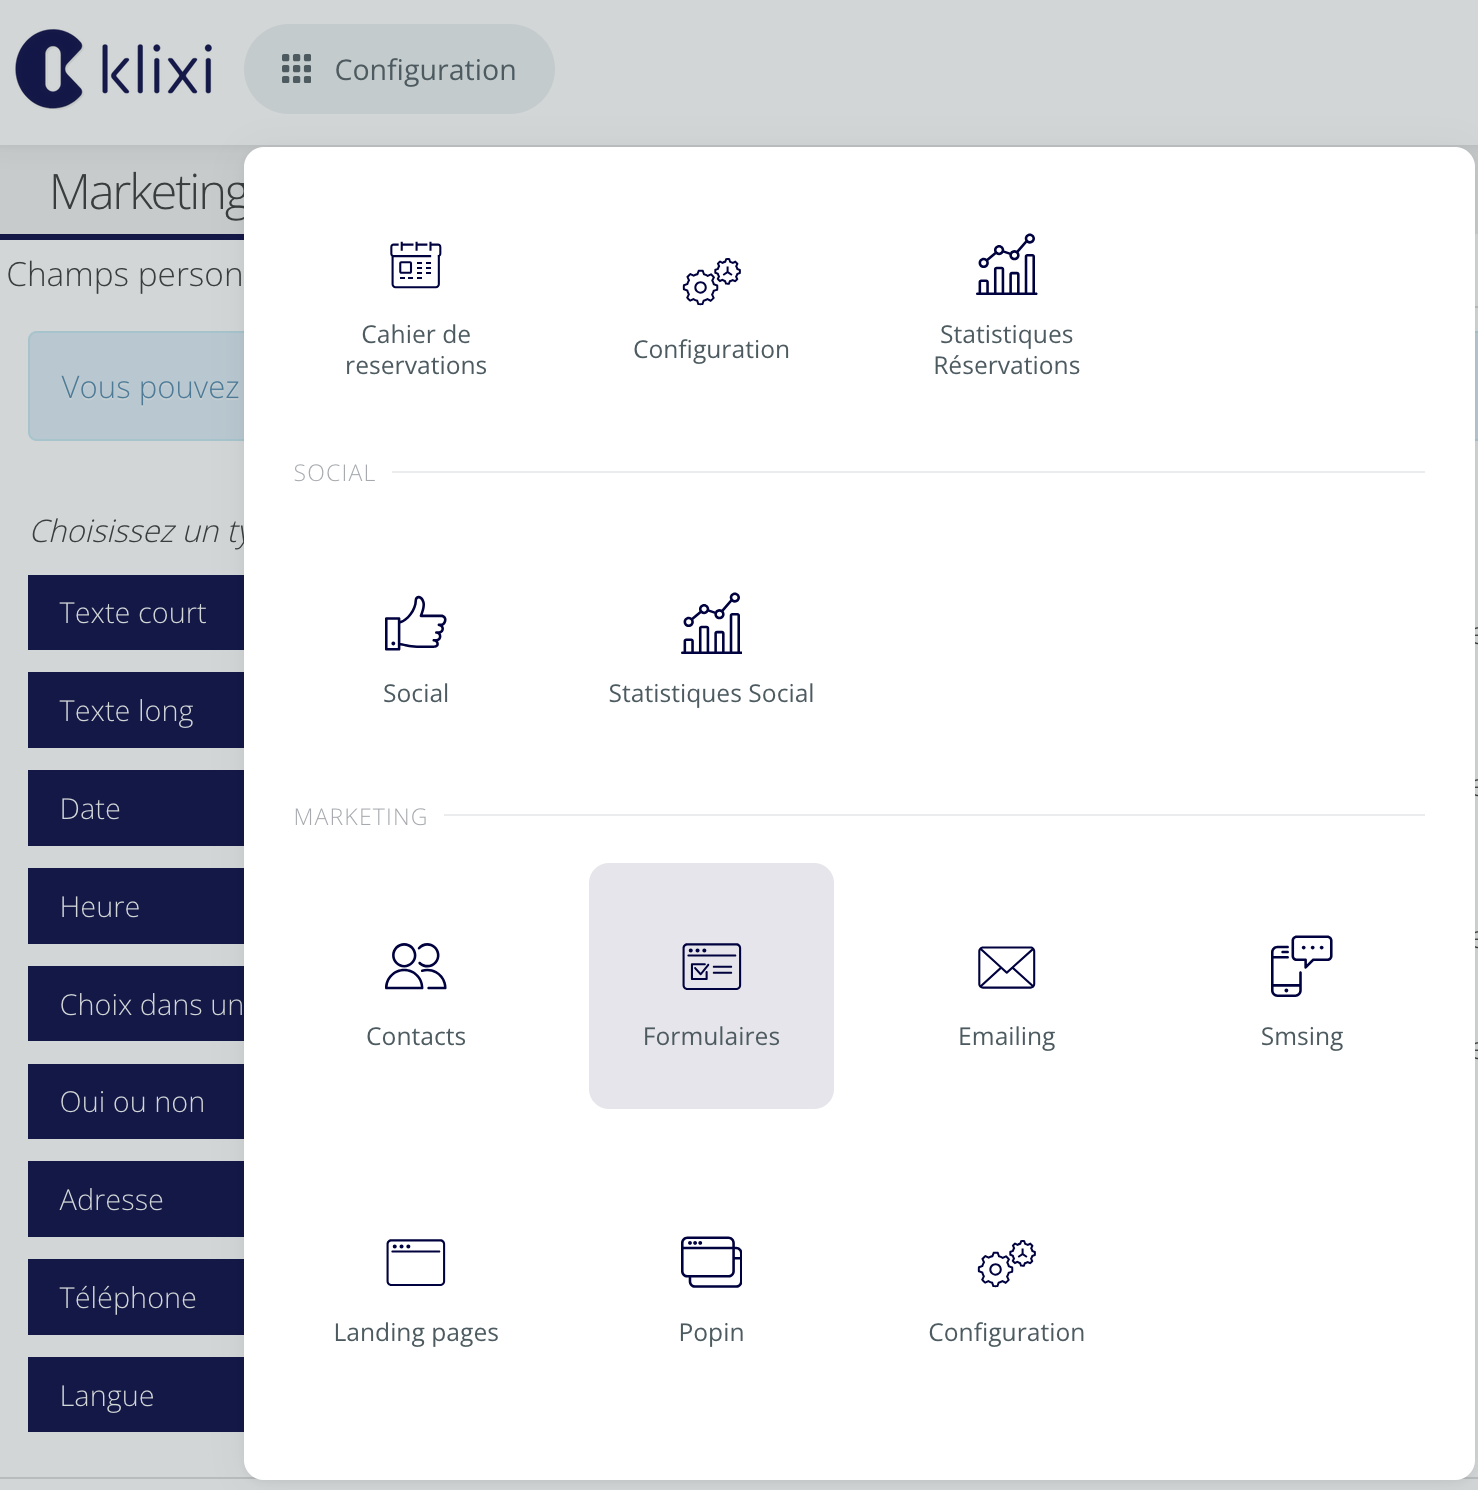Click the app grid icon in header

(296, 69)
